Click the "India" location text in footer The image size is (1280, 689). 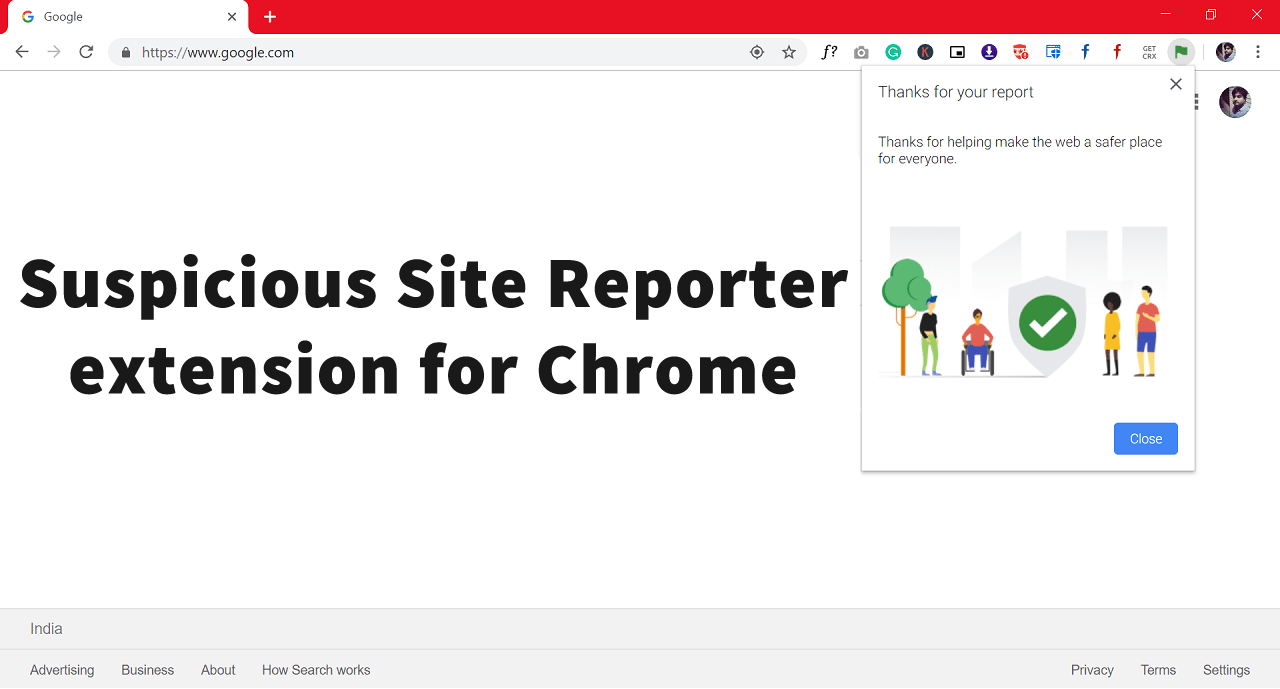[46, 629]
